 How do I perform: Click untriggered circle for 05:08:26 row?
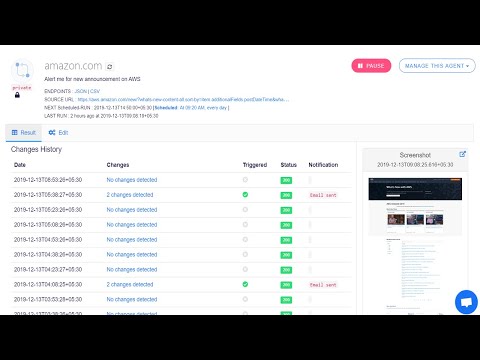pos(245,225)
